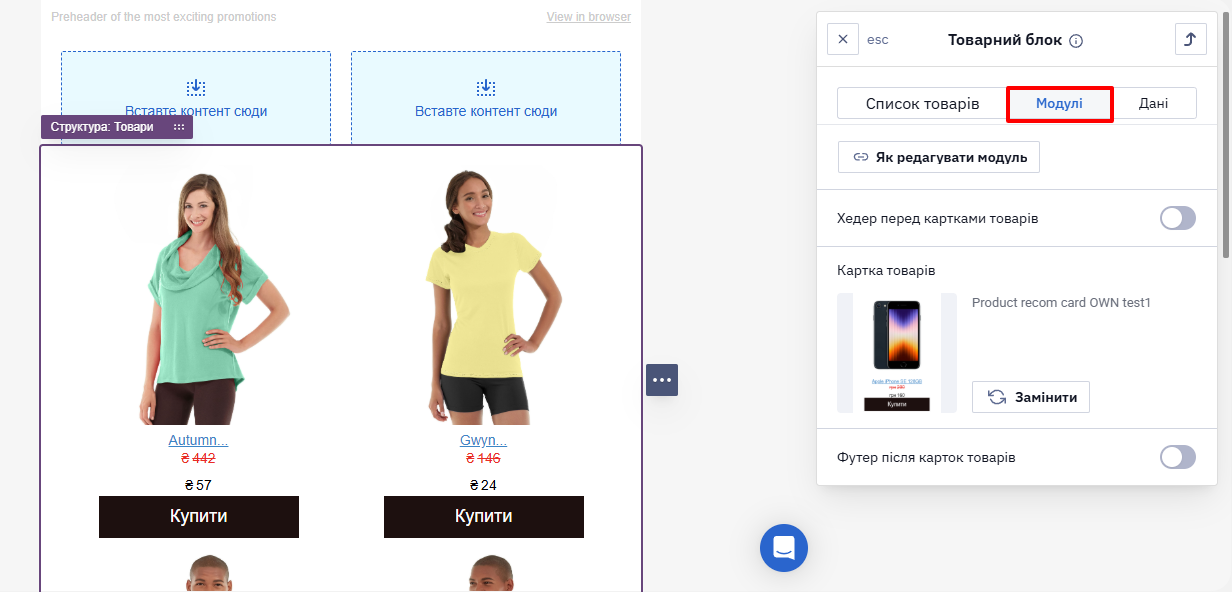Click the Картка товарів label
Viewport: 1232px width, 592px height.
[x=886, y=270]
